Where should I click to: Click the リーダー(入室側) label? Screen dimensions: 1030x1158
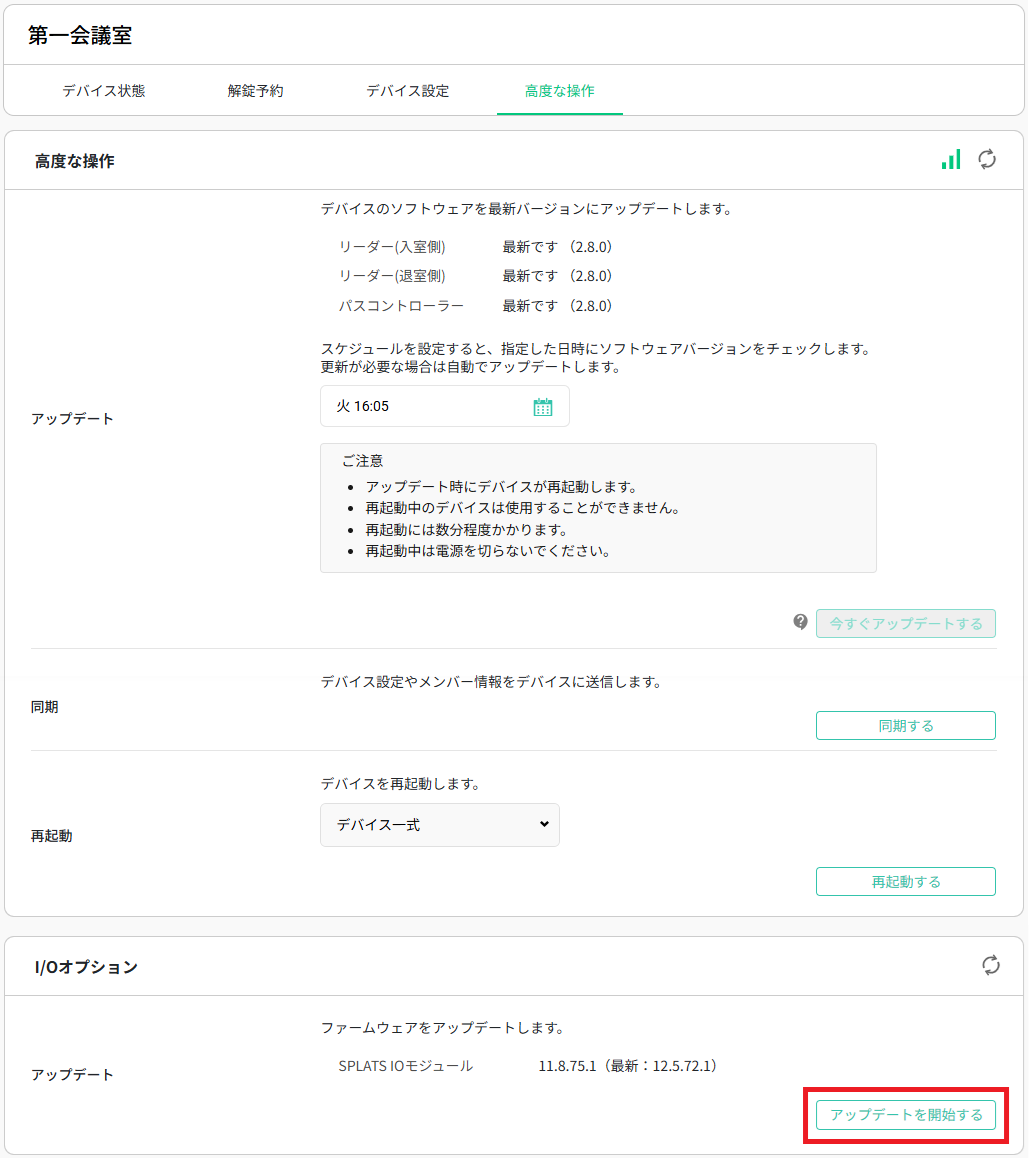(392, 247)
